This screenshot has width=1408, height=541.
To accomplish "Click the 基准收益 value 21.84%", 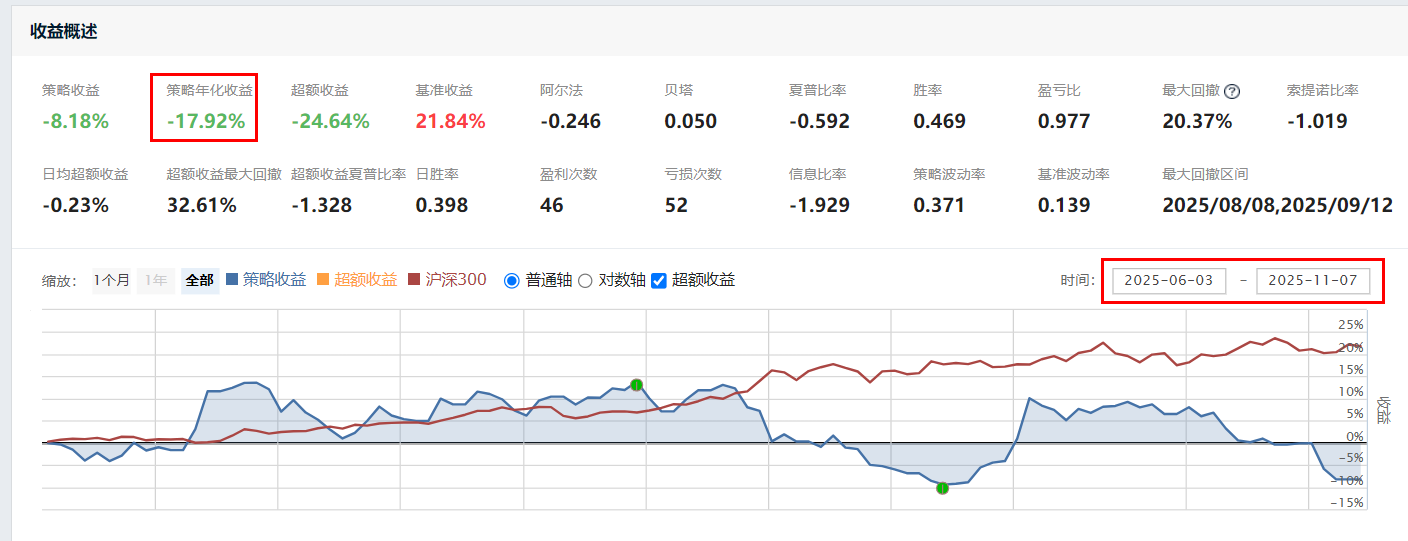I will tap(450, 122).
